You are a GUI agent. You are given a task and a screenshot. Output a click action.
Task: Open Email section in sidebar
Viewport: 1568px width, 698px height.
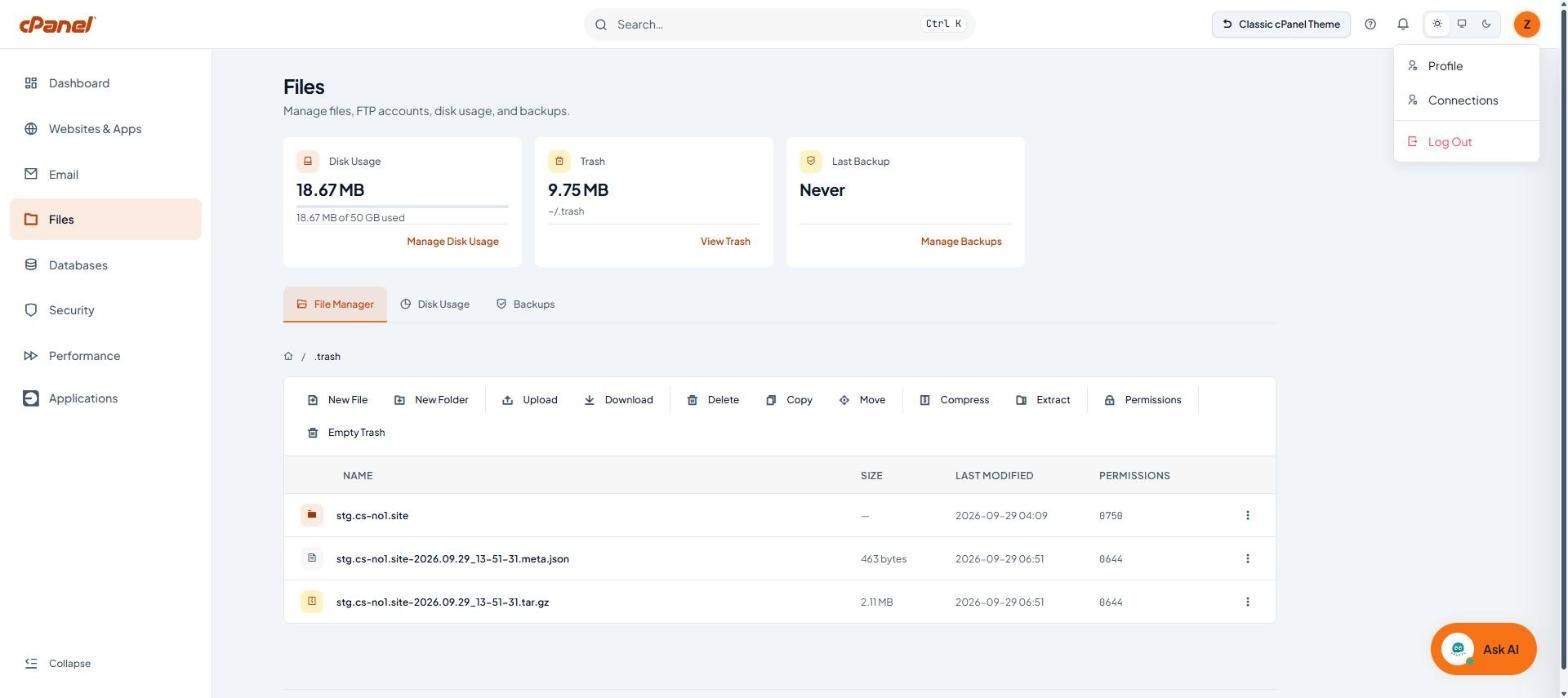(x=105, y=174)
